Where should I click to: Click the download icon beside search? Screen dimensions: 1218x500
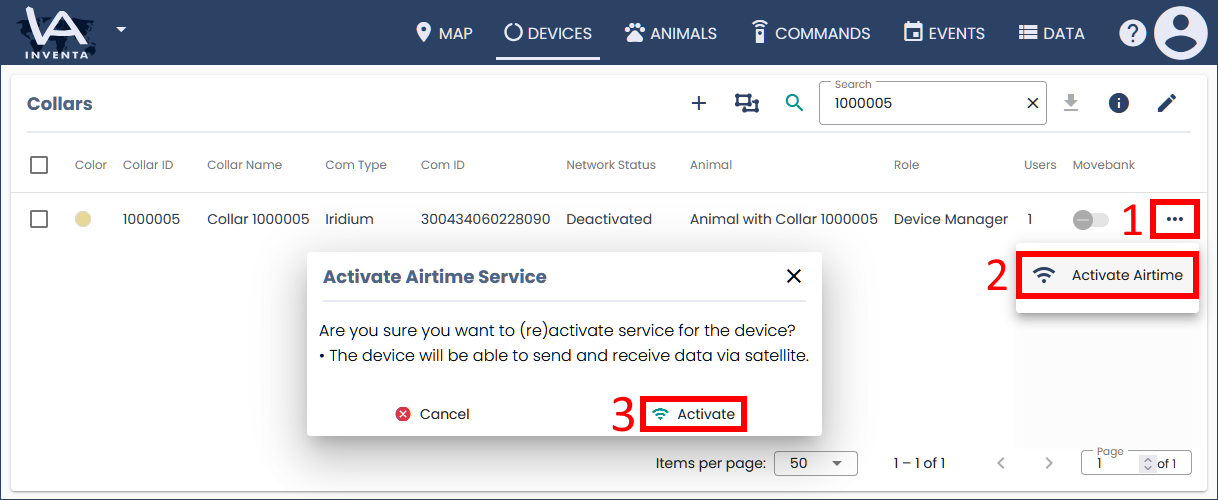pyautogui.click(x=1071, y=103)
